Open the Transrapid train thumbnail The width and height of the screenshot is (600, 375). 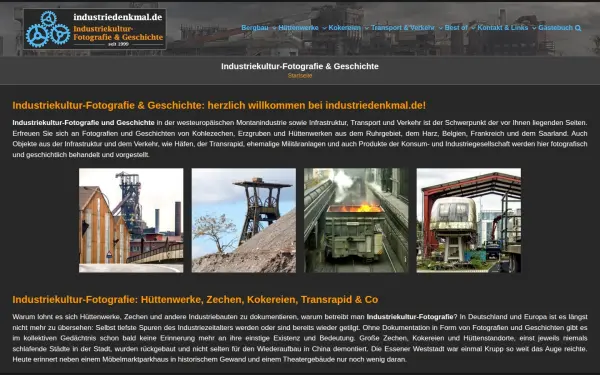coord(468,220)
